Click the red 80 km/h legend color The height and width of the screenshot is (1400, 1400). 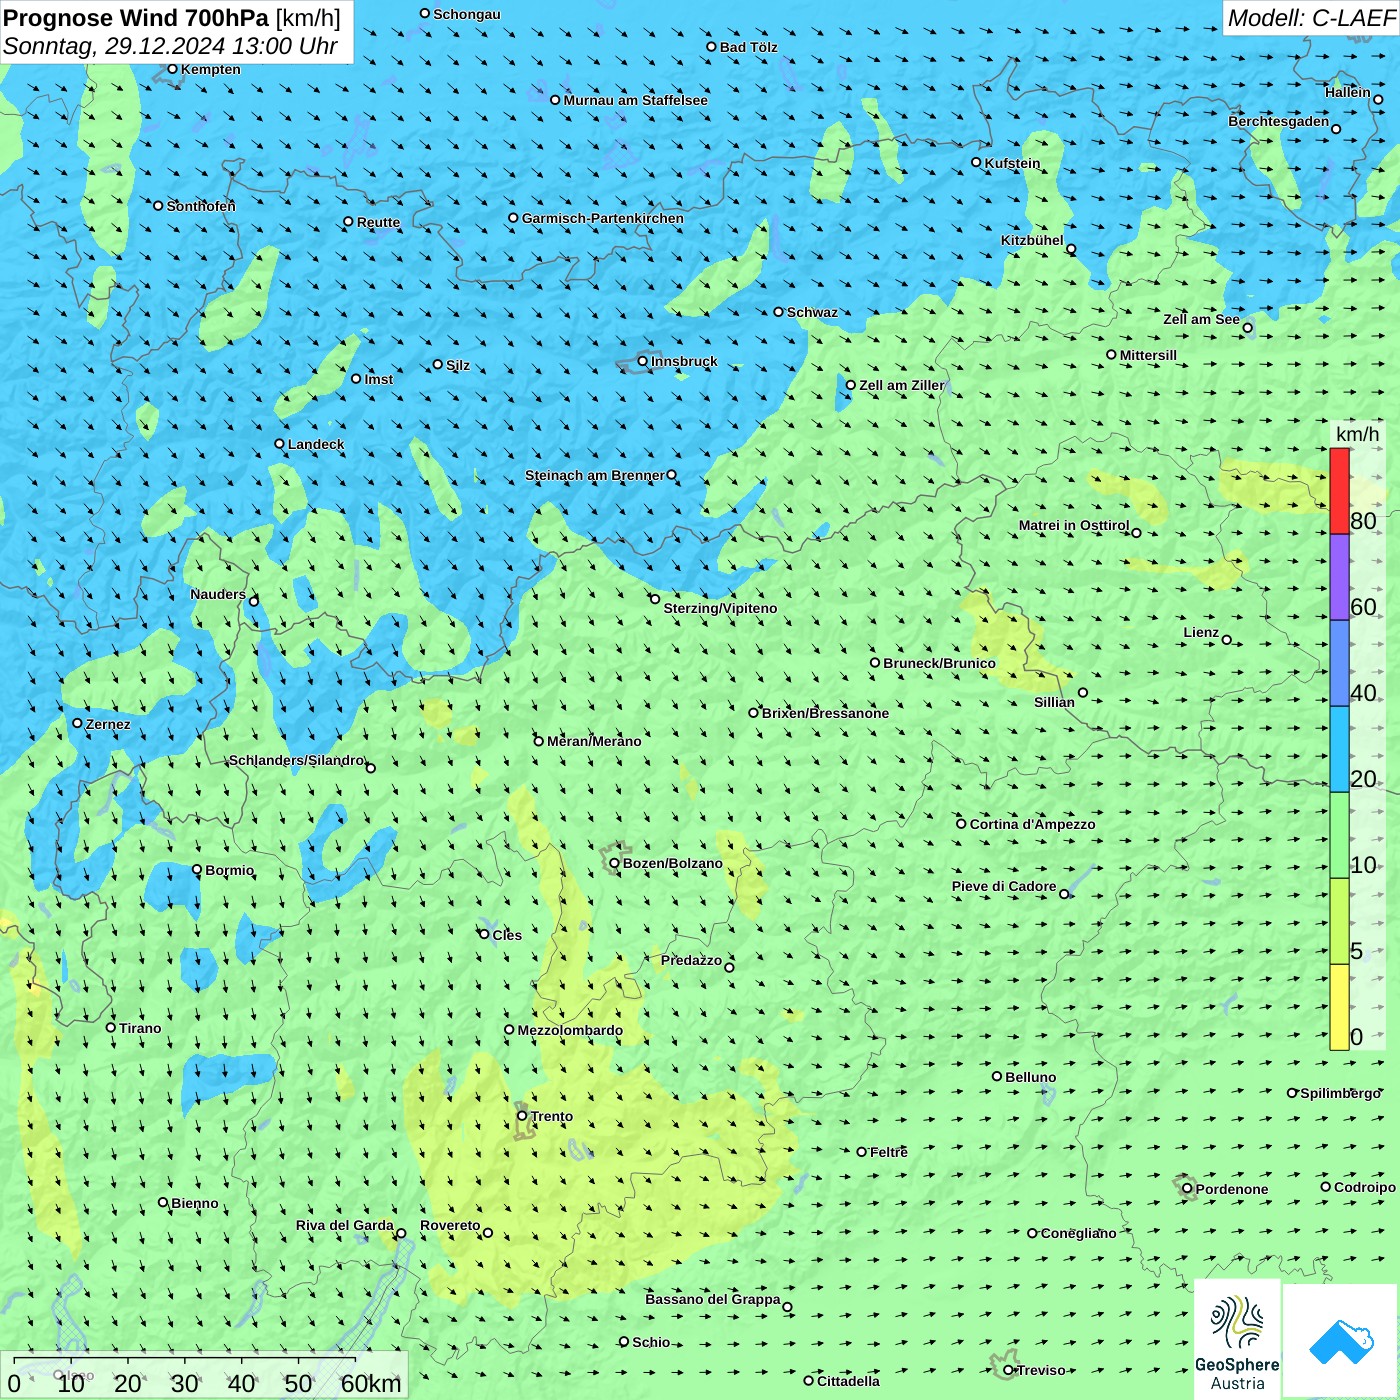pos(1339,491)
